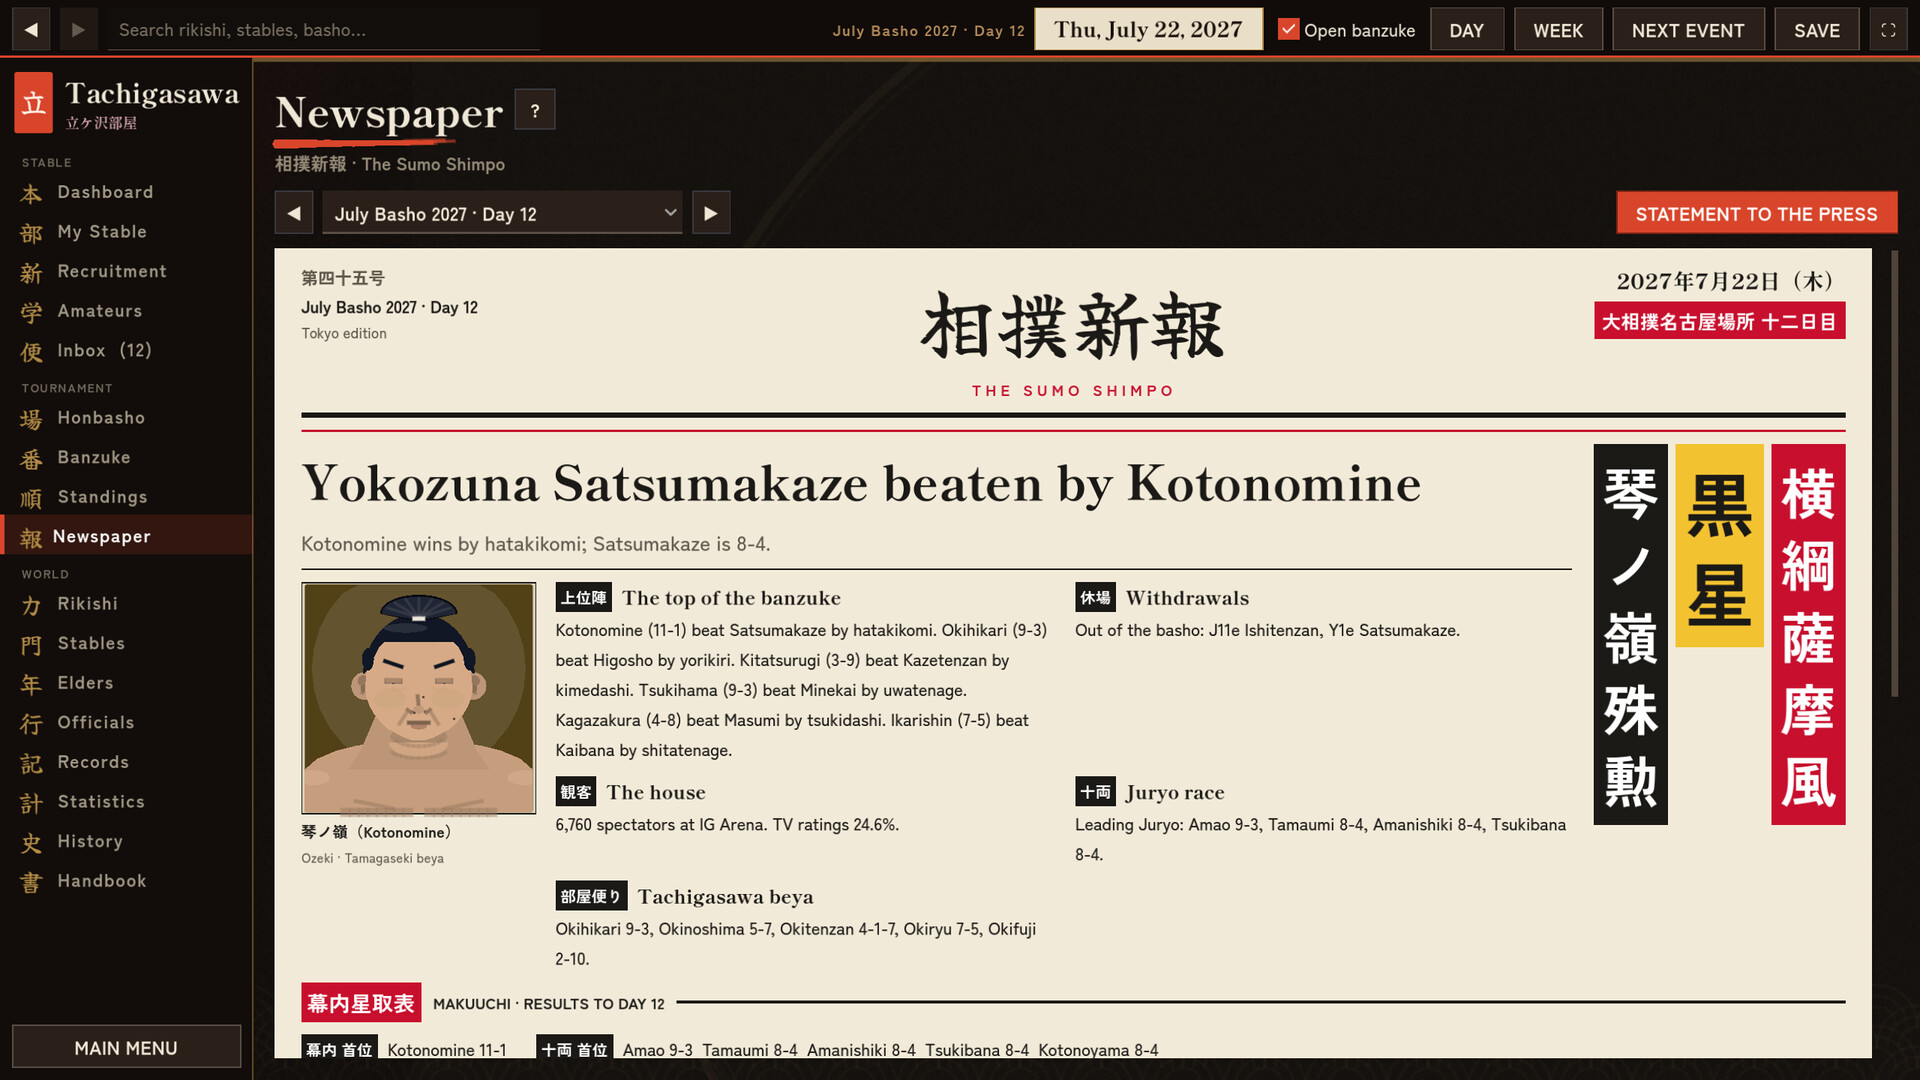1920x1080 pixels.
Task: Click the WEEK advance button
Action: [x=1558, y=30]
